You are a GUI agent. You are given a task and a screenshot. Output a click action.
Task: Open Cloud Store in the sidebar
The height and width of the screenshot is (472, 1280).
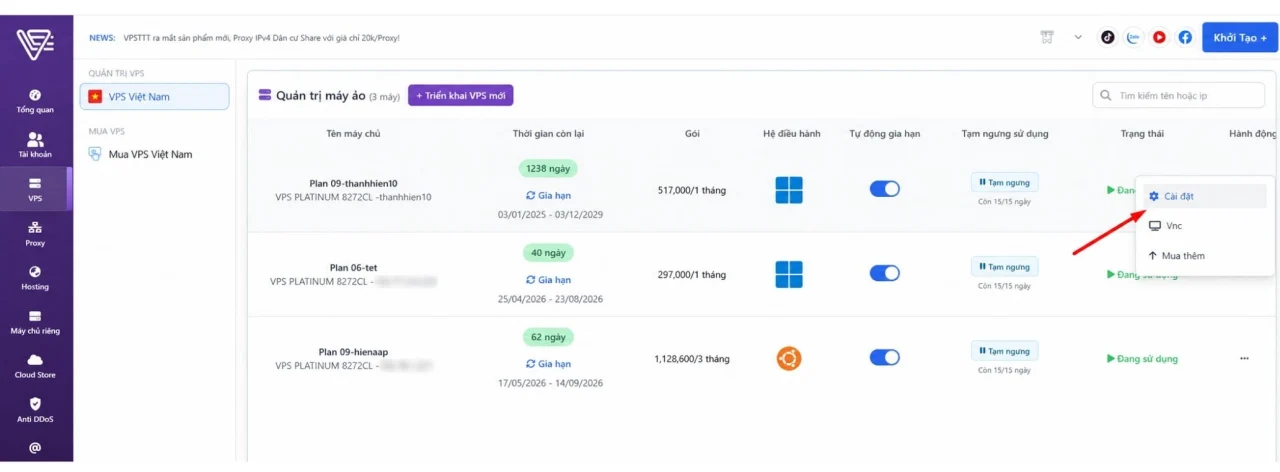coord(35,366)
